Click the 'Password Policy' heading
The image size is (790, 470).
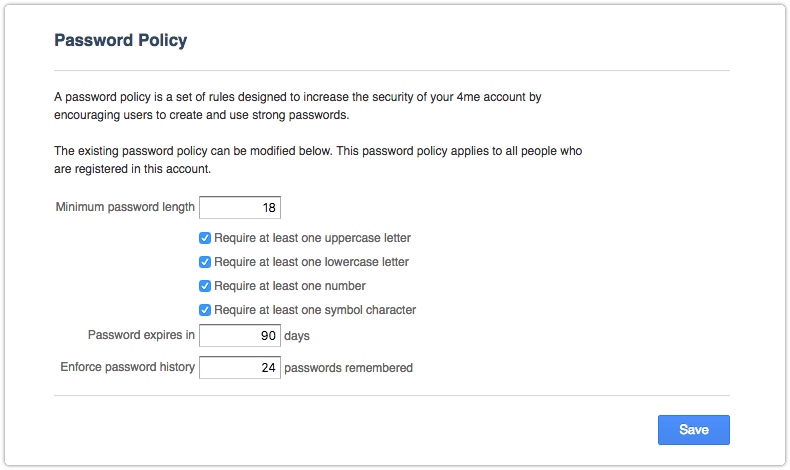click(x=121, y=41)
